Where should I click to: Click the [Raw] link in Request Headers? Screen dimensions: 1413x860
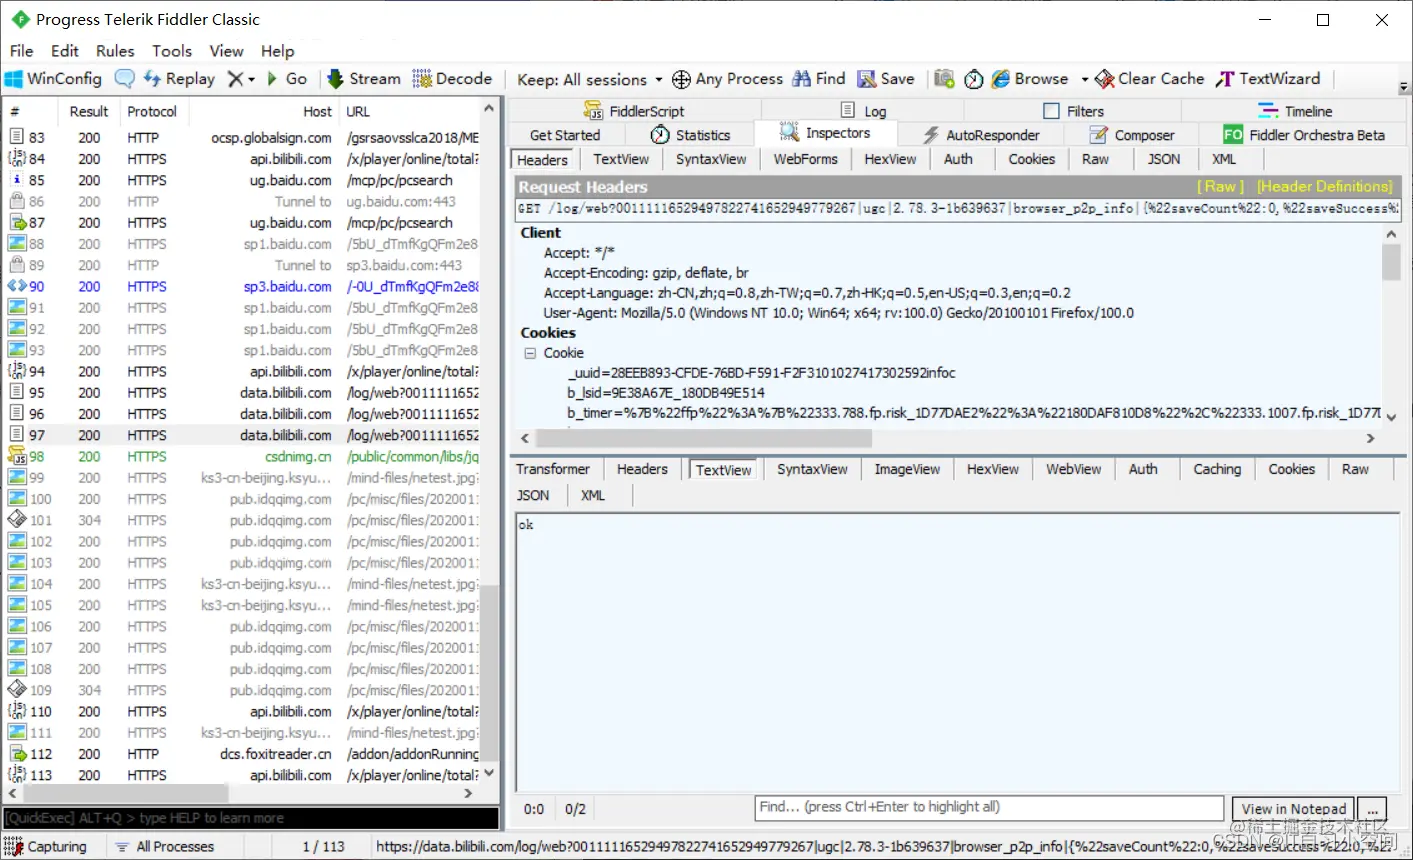[x=1220, y=187]
